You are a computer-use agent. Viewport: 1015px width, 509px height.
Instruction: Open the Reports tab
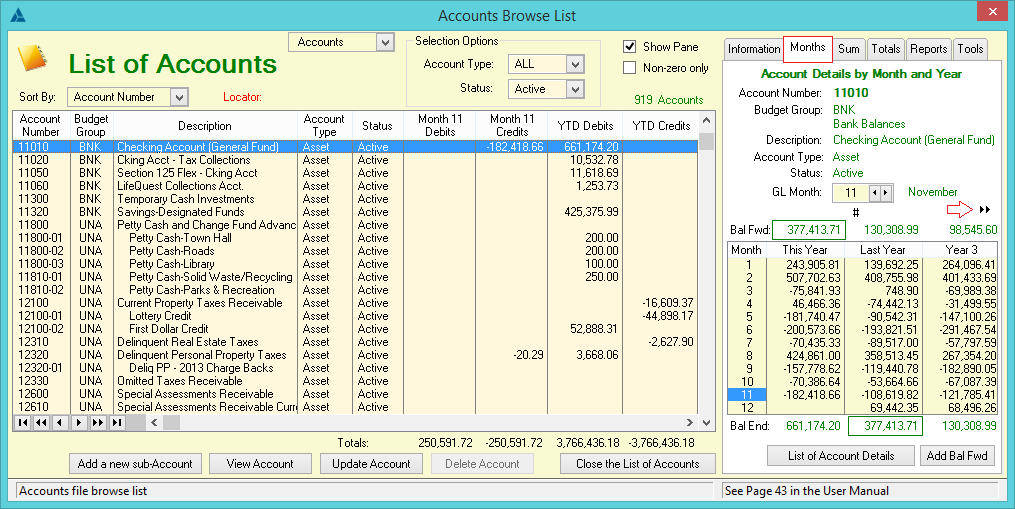click(928, 49)
